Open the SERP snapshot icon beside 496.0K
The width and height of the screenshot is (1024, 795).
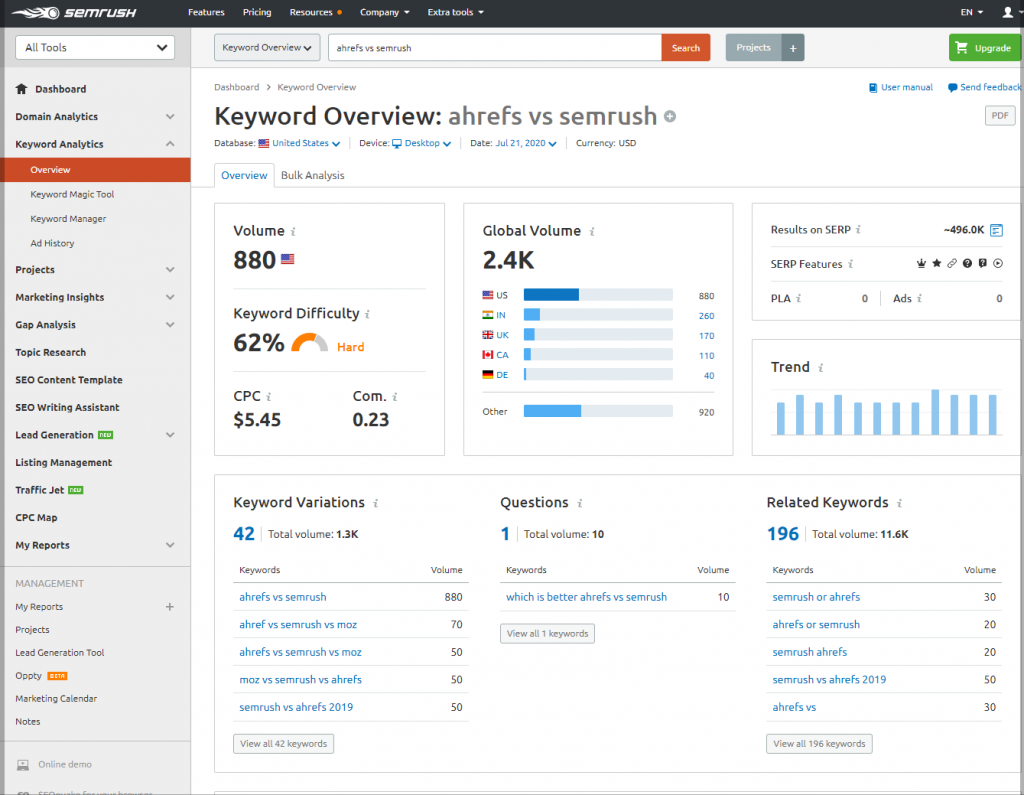tap(997, 230)
